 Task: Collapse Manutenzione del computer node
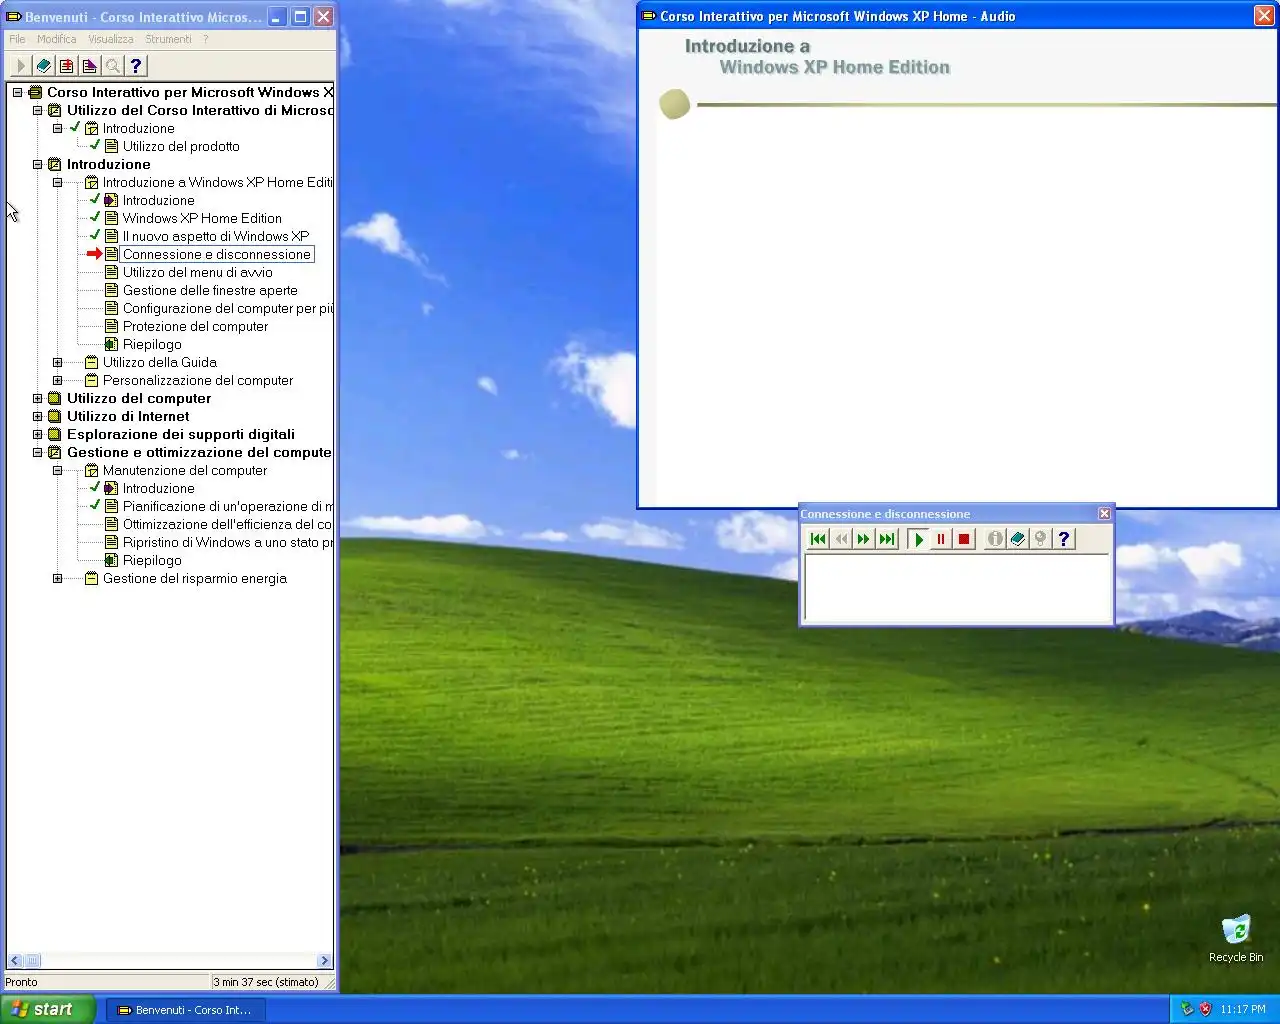tap(58, 470)
